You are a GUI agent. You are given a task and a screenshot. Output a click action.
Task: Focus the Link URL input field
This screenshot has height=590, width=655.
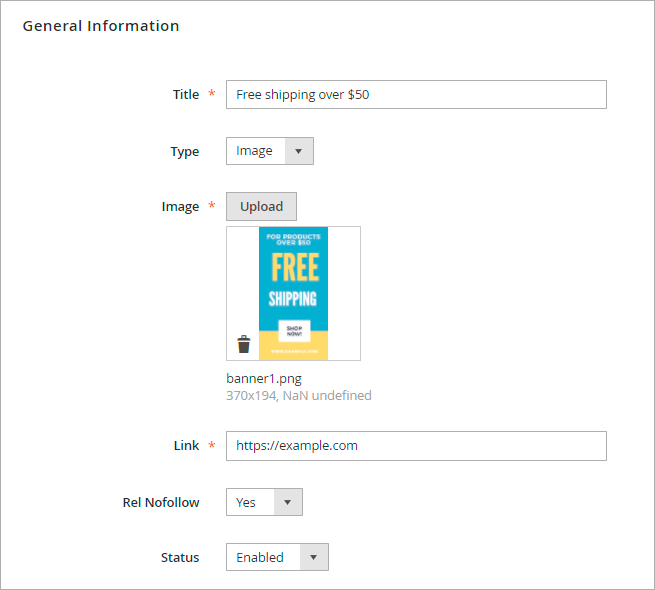(416, 446)
